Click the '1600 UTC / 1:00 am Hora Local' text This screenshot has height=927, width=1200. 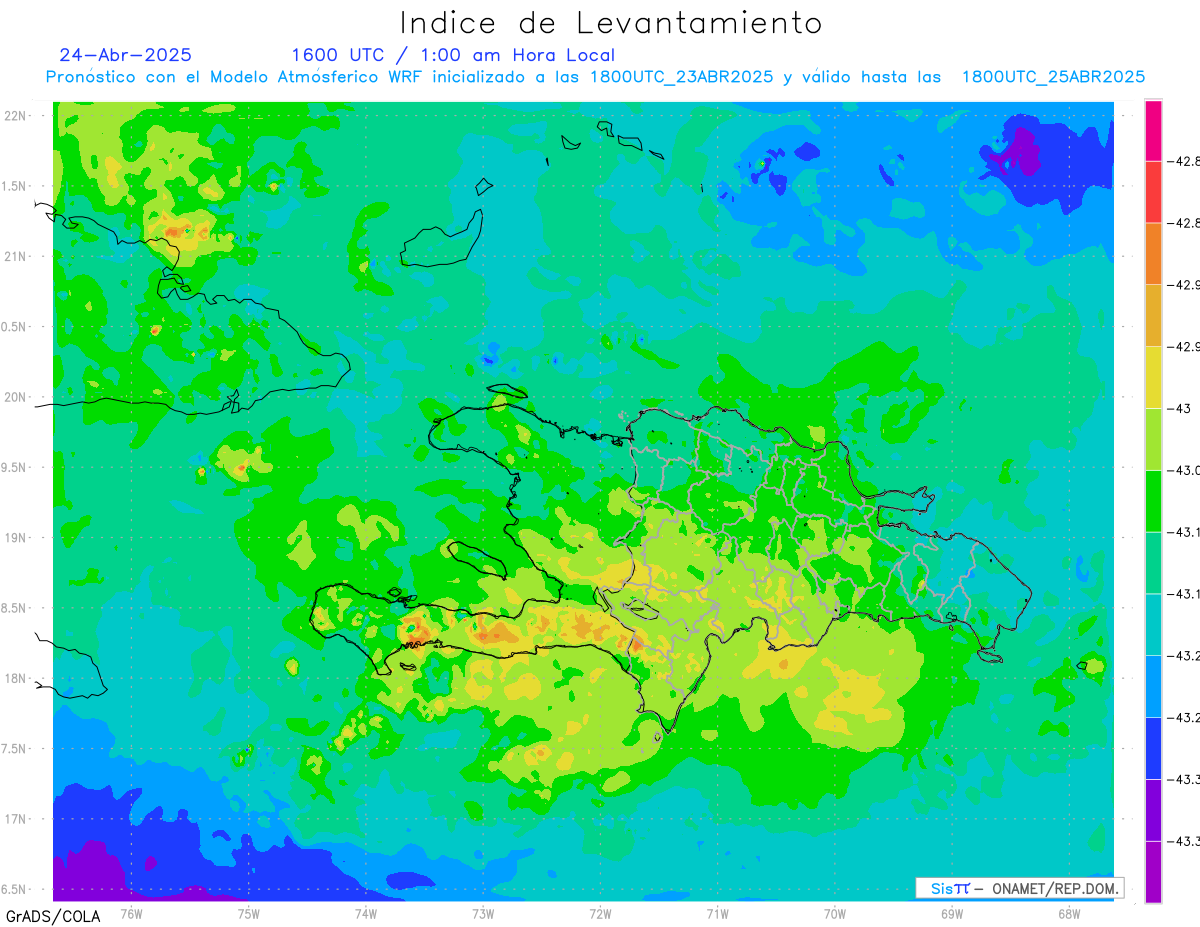coord(453,55)
